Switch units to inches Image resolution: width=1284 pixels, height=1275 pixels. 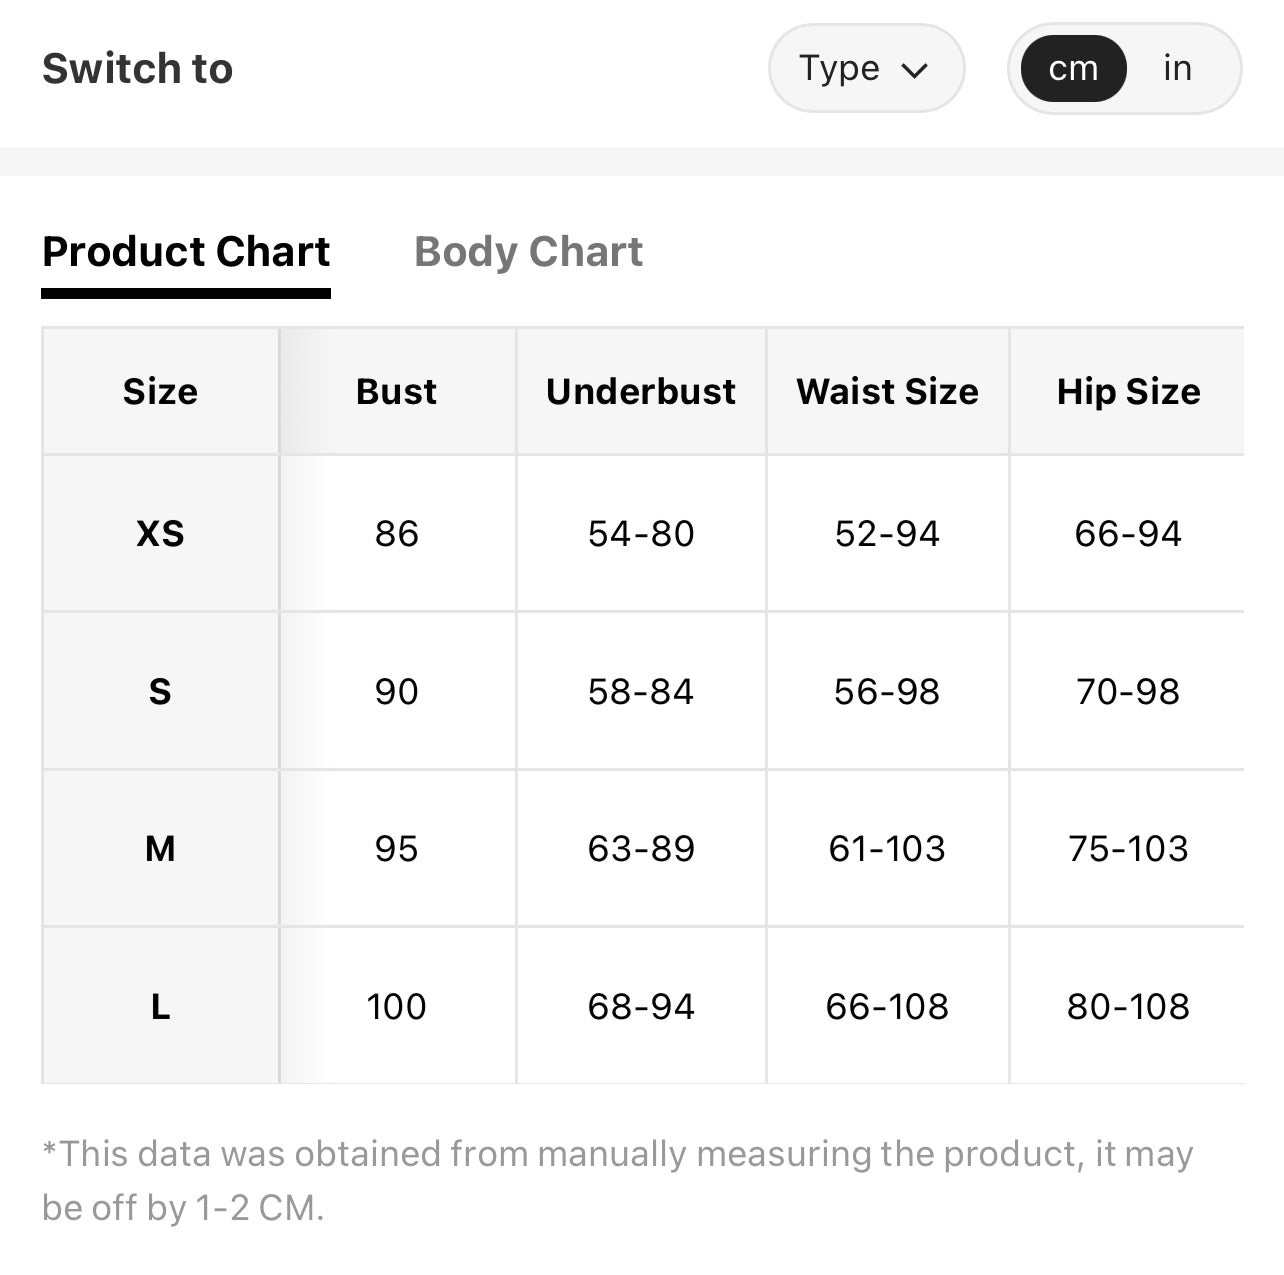[x=1177, y=68]
